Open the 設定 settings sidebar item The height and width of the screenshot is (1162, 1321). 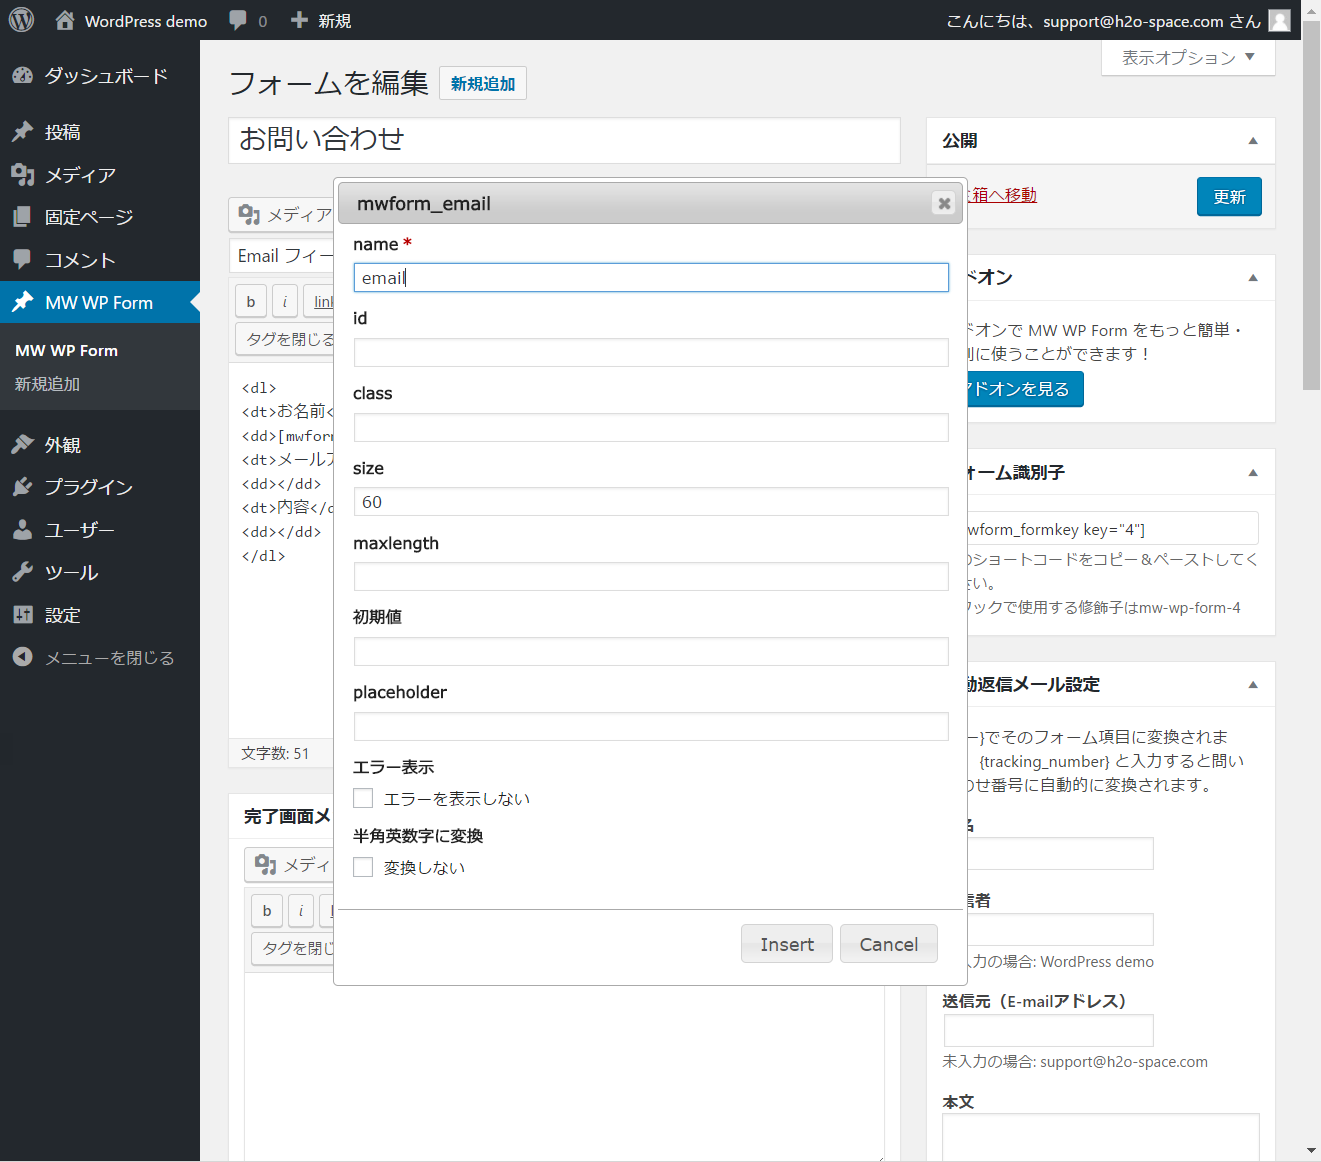62,615
